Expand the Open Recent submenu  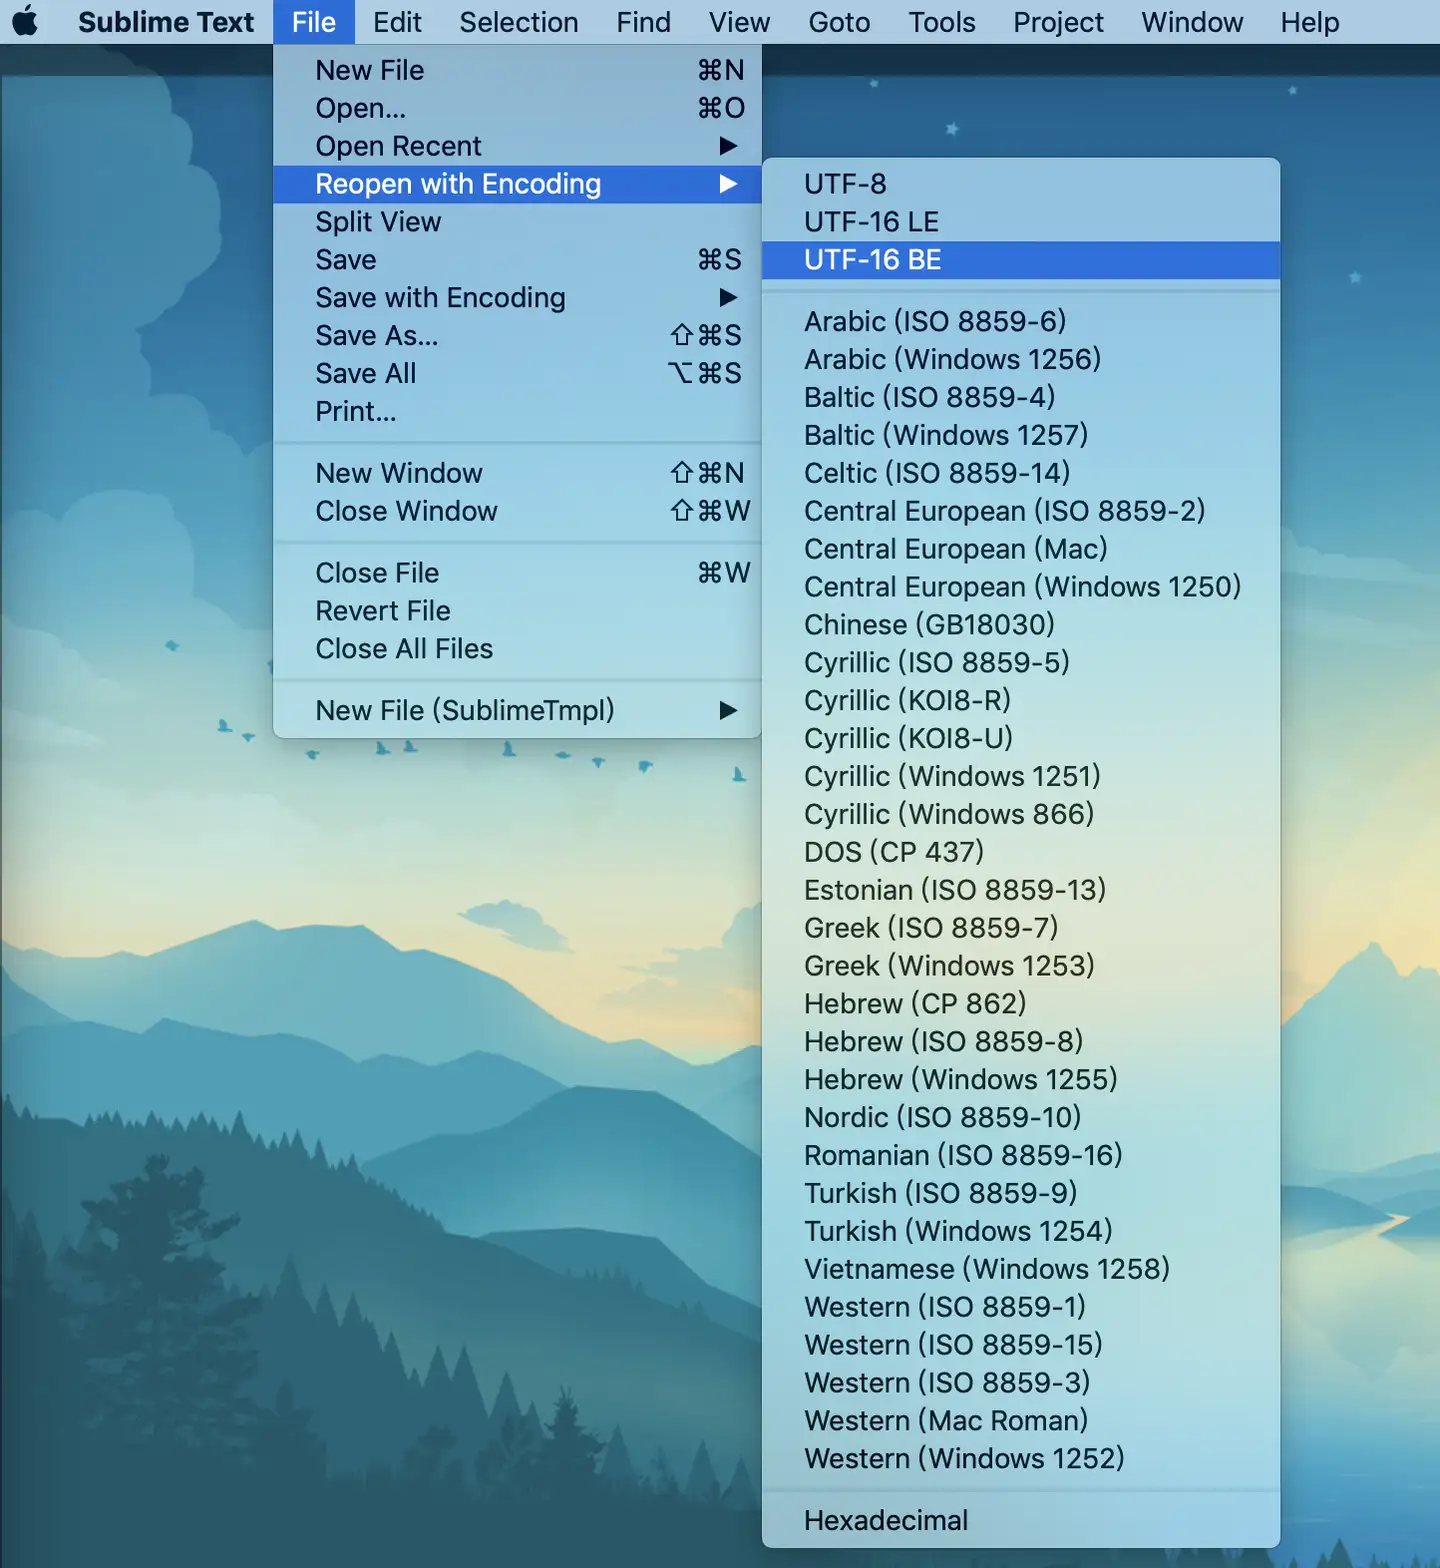517,146
